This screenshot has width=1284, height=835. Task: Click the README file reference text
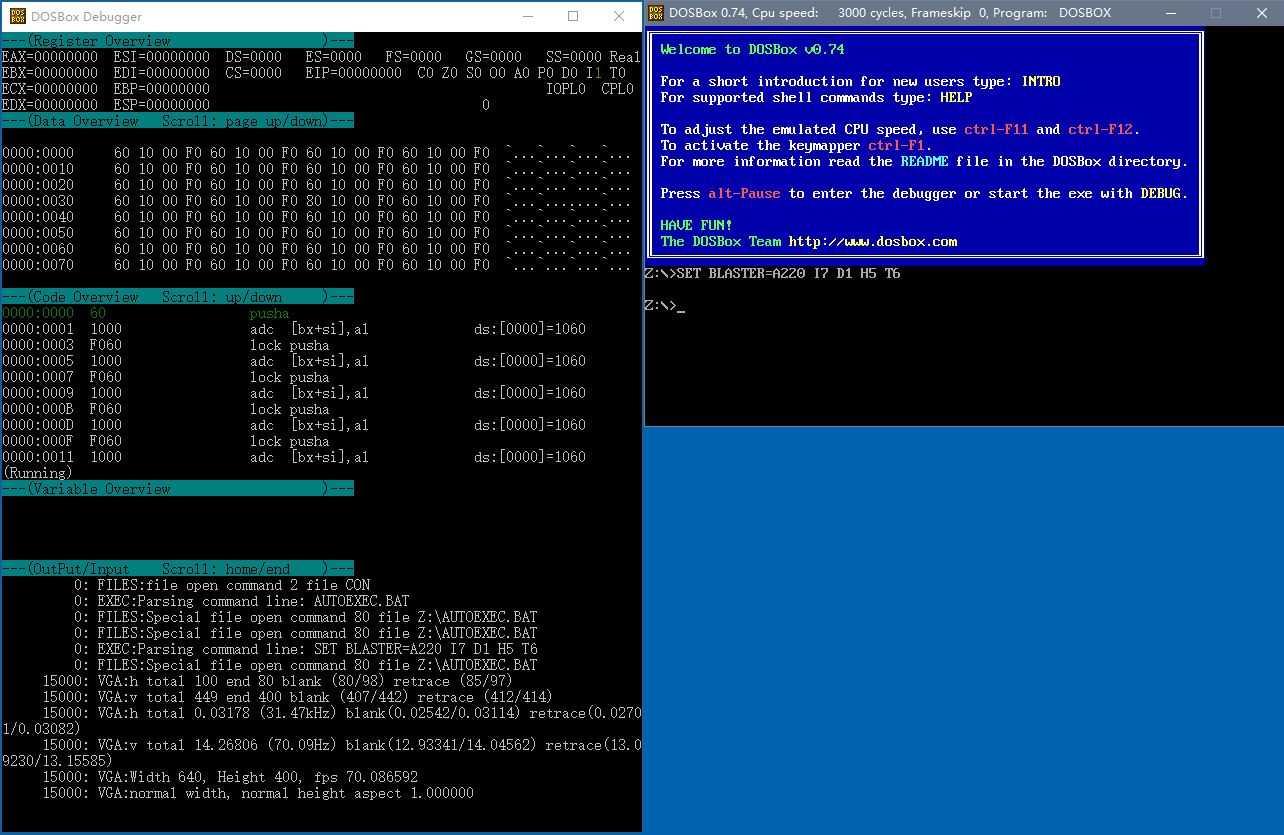[924, 161]
